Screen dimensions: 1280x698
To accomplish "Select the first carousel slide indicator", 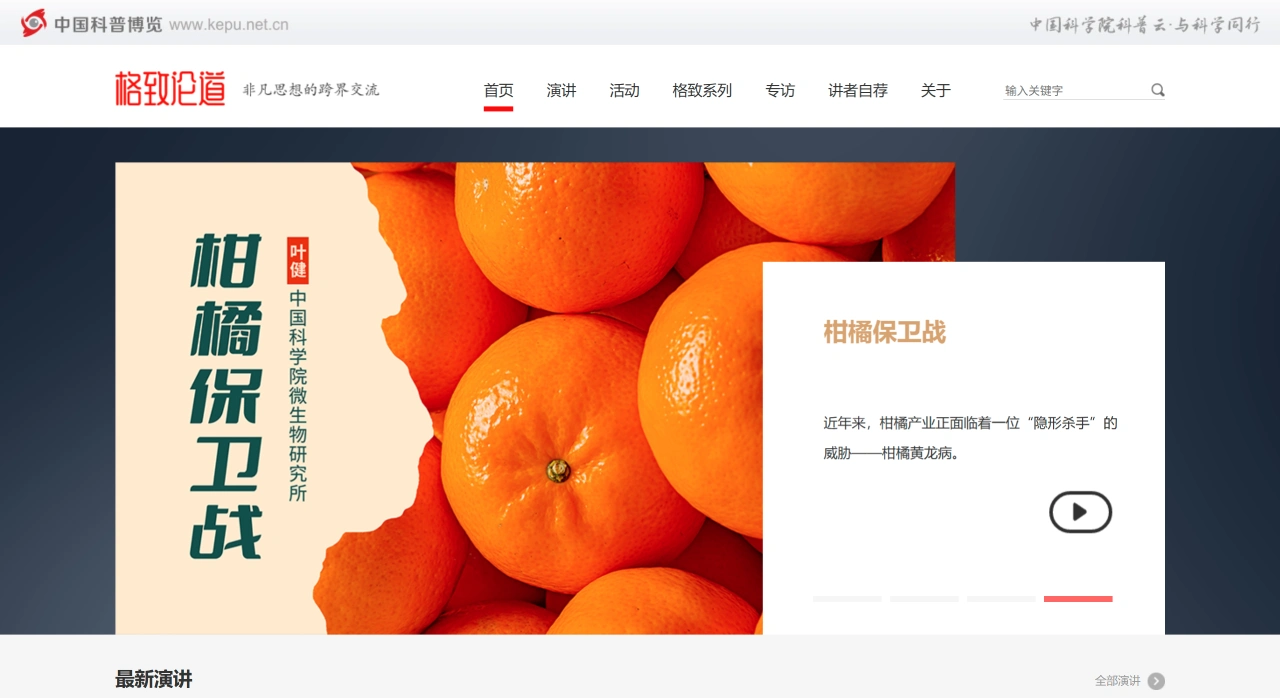I will click(847, 599).
